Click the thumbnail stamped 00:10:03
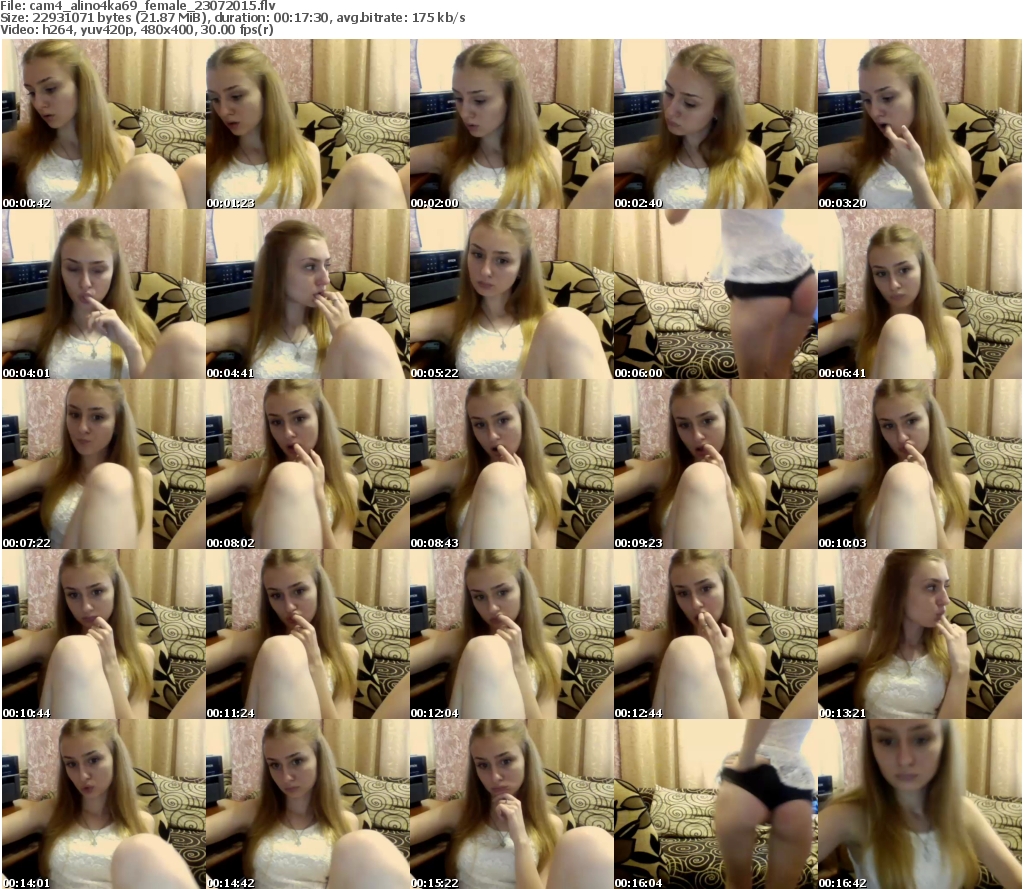The width and height of the screenshot is (1024, 889). [920, 464]
